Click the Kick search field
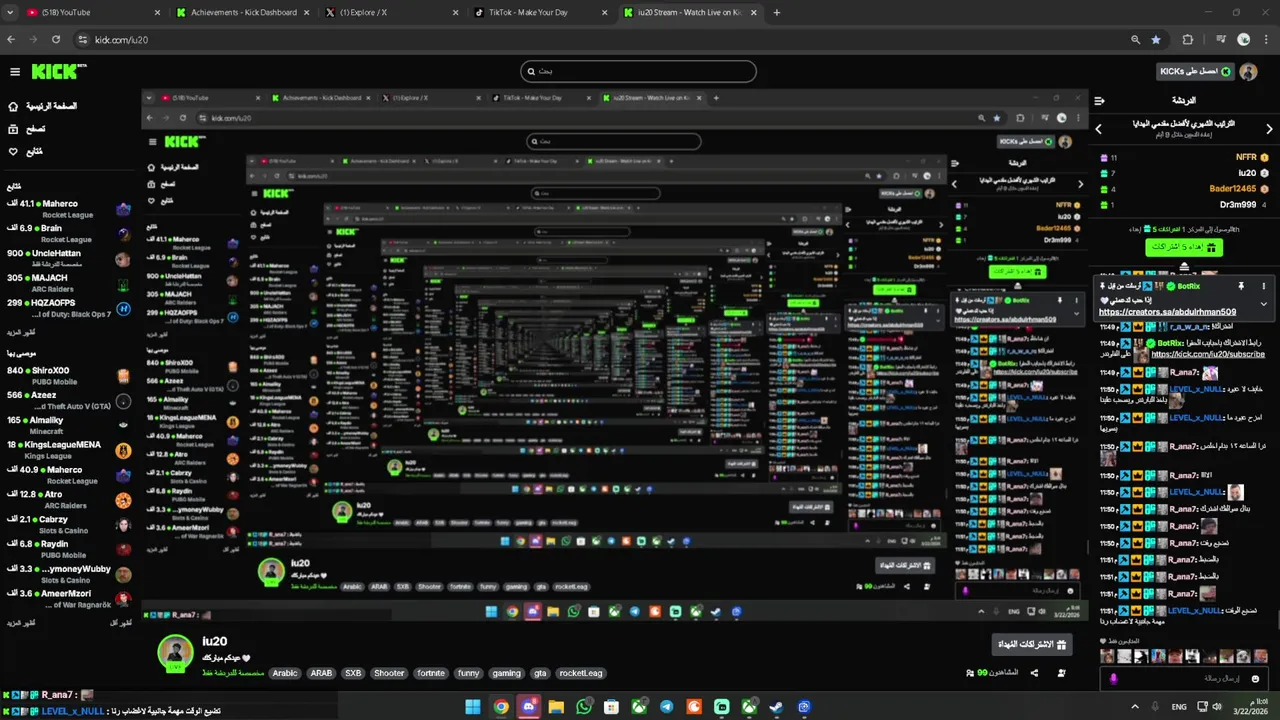Image resolution: width=1280 pixels, height=720 pixels. coord(638,71)
